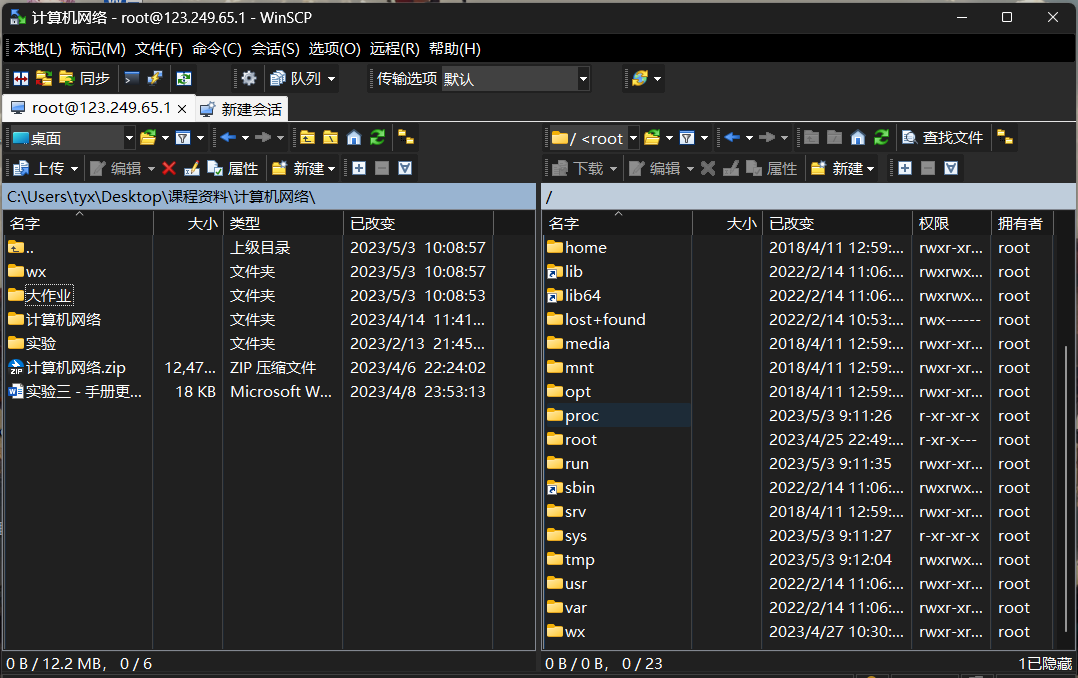Open the terminal console icon
Viewport: 1078px width, 678px height.
[131, 78]
